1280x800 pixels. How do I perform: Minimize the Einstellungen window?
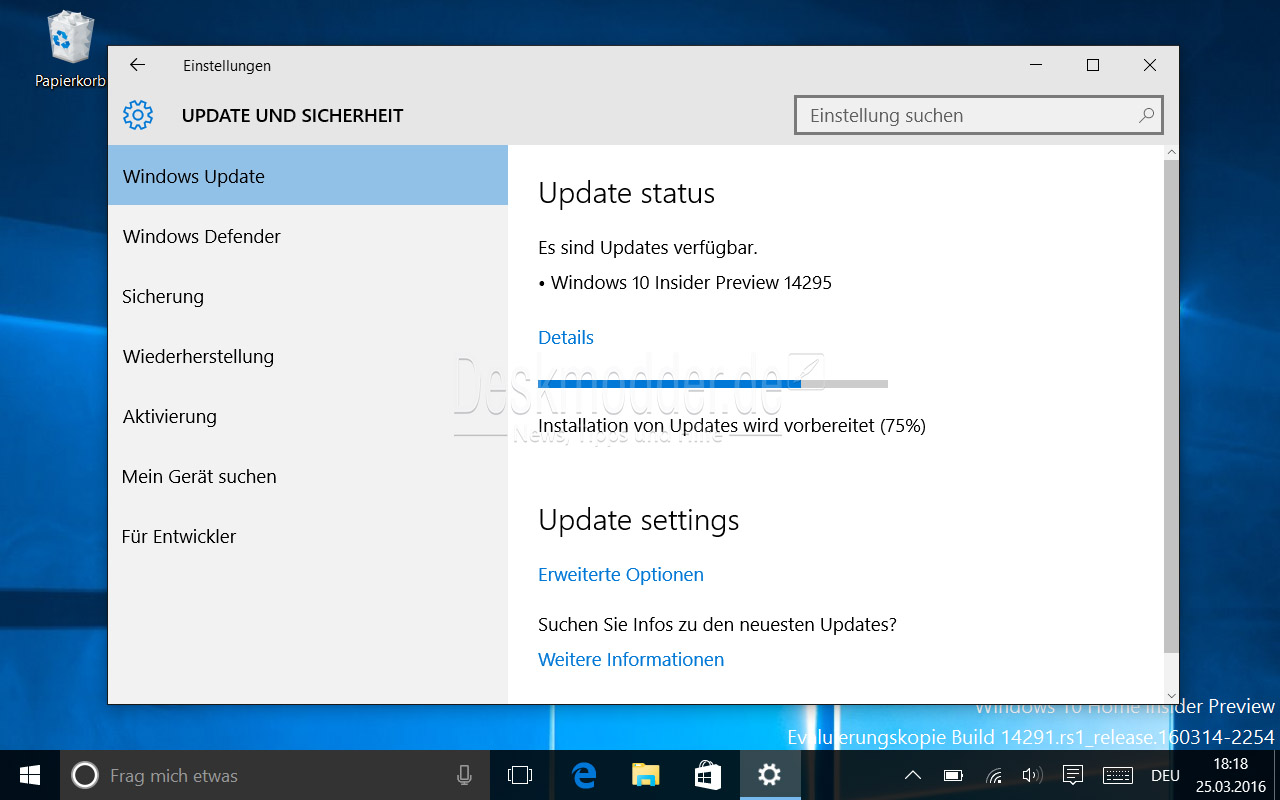pyautogui.click(x=1036, y=65)
